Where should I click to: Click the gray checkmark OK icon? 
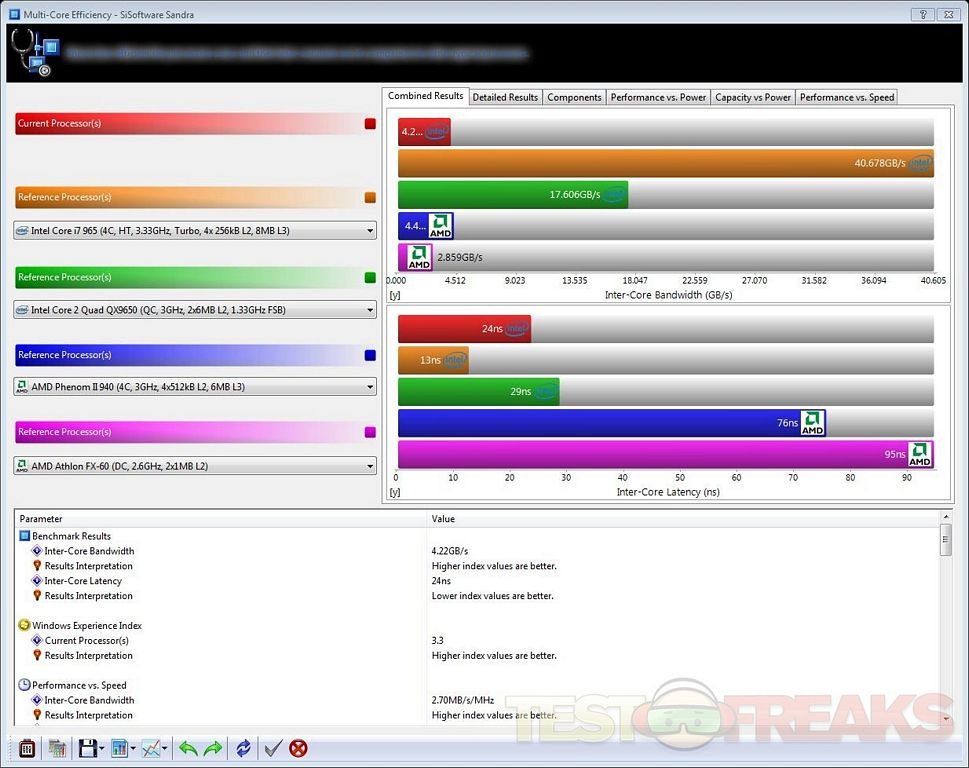(272, 748)
